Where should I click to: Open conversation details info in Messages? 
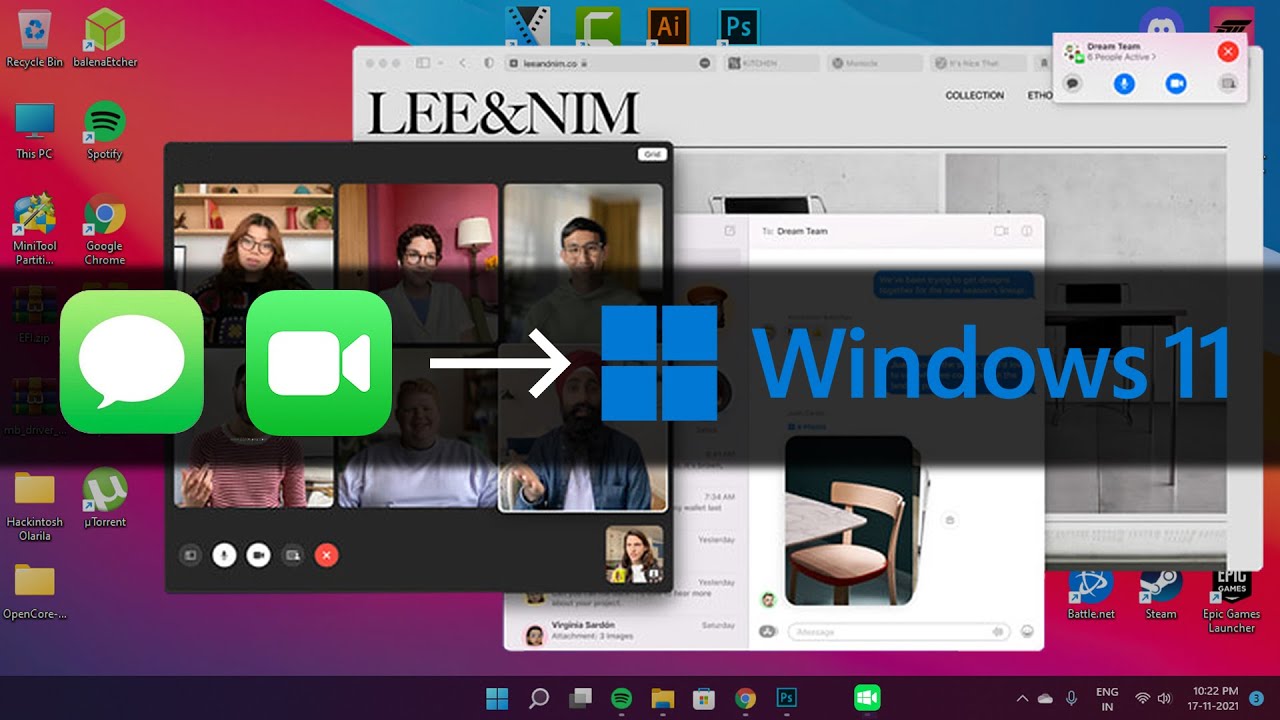(x=1026, y=231)
